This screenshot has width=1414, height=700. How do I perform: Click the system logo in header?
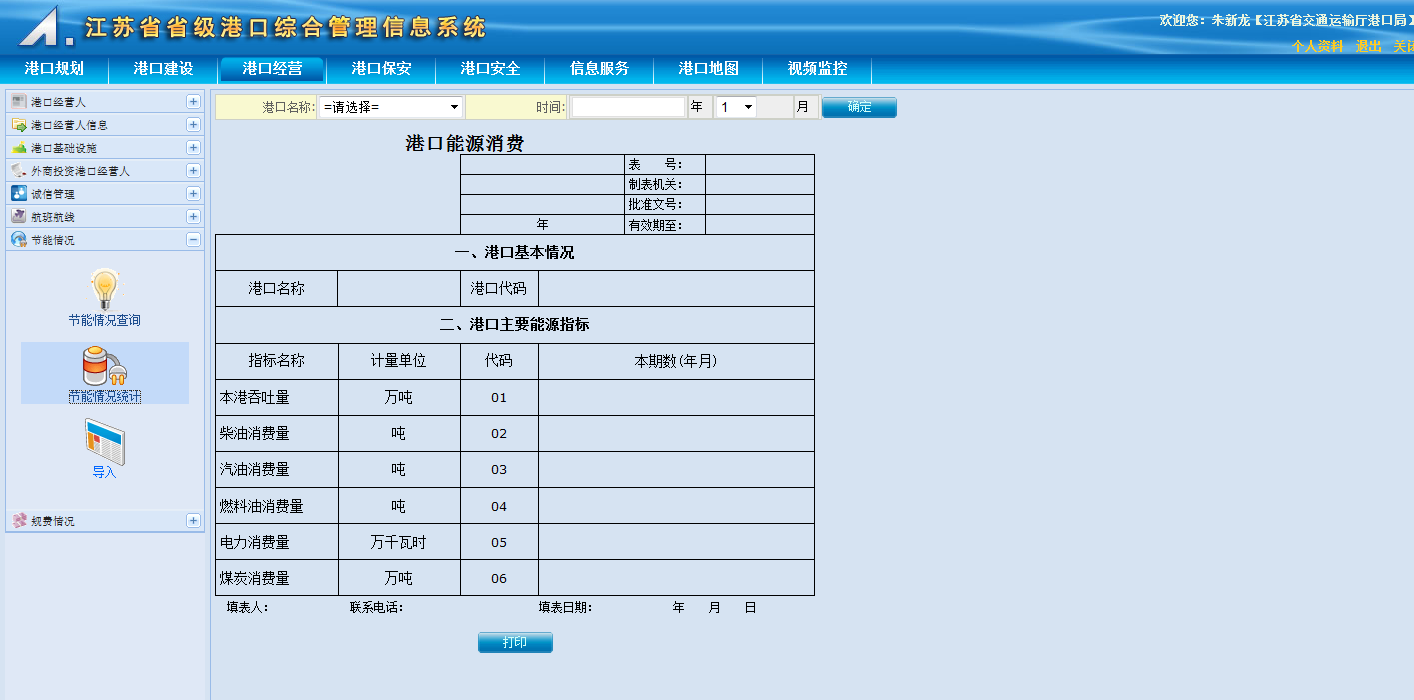[x=44, y=27]
